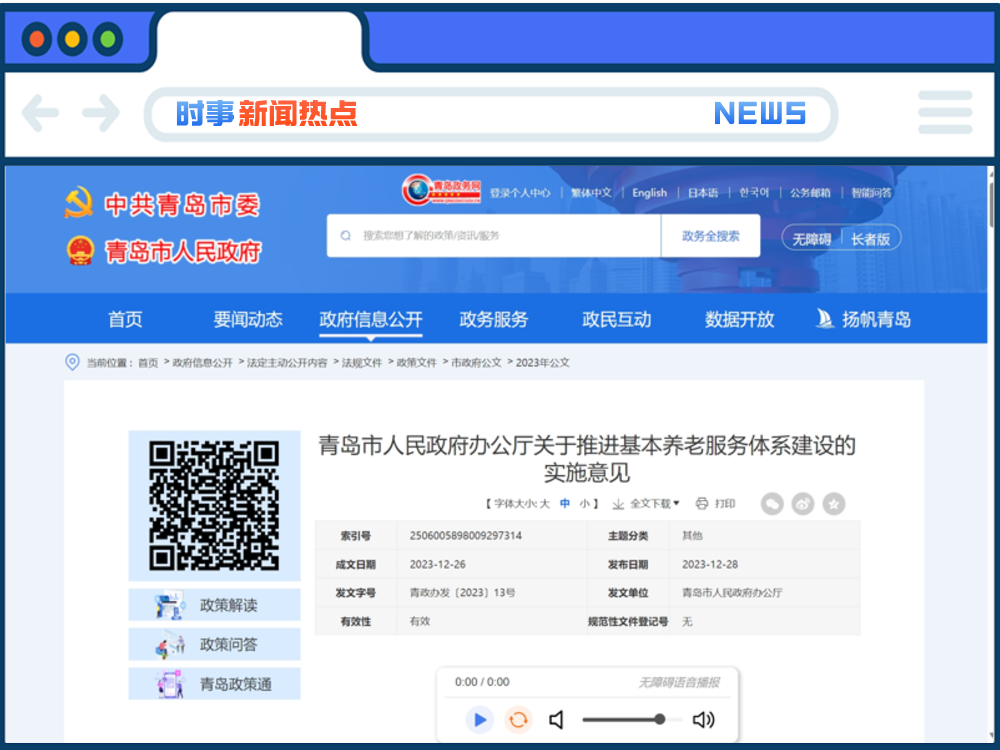The height and width of the screenshot is (750, 1000).
Task: Open the 政民互动 section
Action: point(617,319)
